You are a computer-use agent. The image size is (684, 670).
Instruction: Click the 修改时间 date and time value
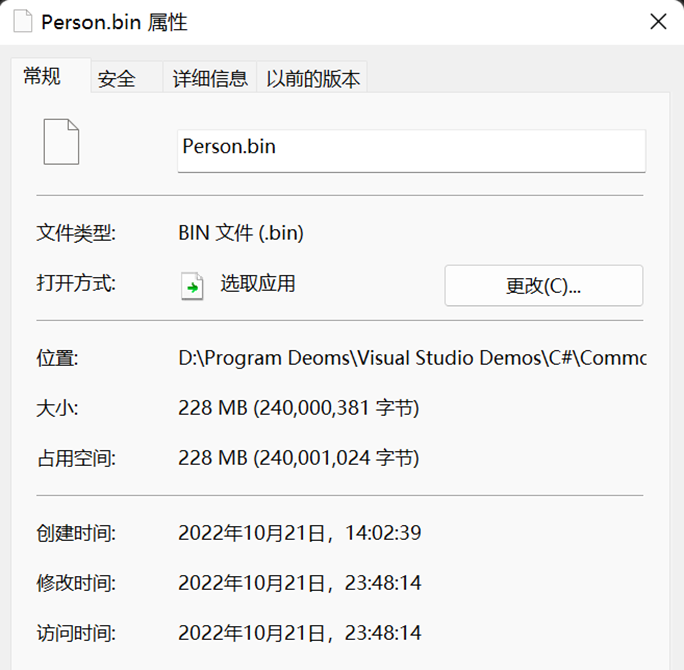pos(300,583)
